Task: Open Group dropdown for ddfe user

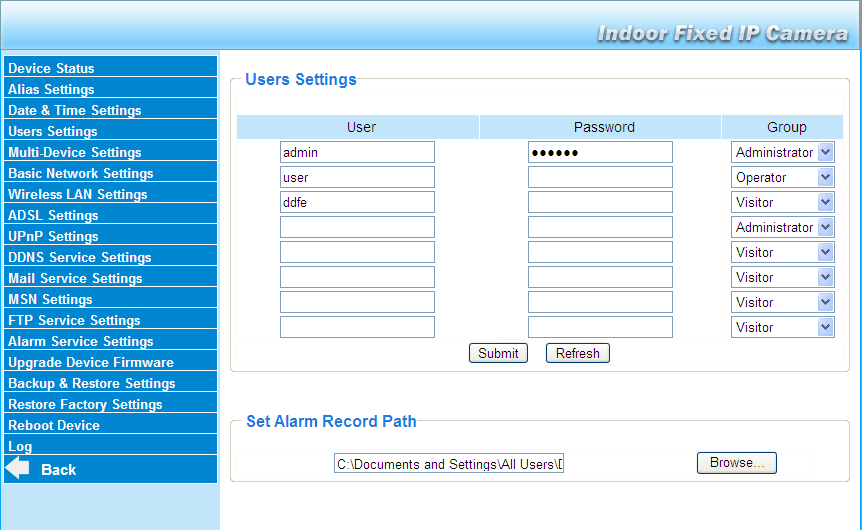Action: click(782, 202)
